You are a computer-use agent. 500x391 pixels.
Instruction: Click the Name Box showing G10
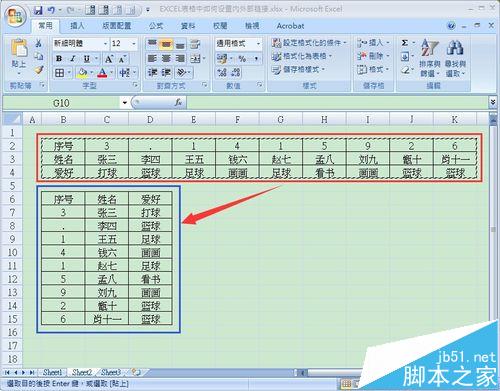pyautogui.click(x=61, y=103)
